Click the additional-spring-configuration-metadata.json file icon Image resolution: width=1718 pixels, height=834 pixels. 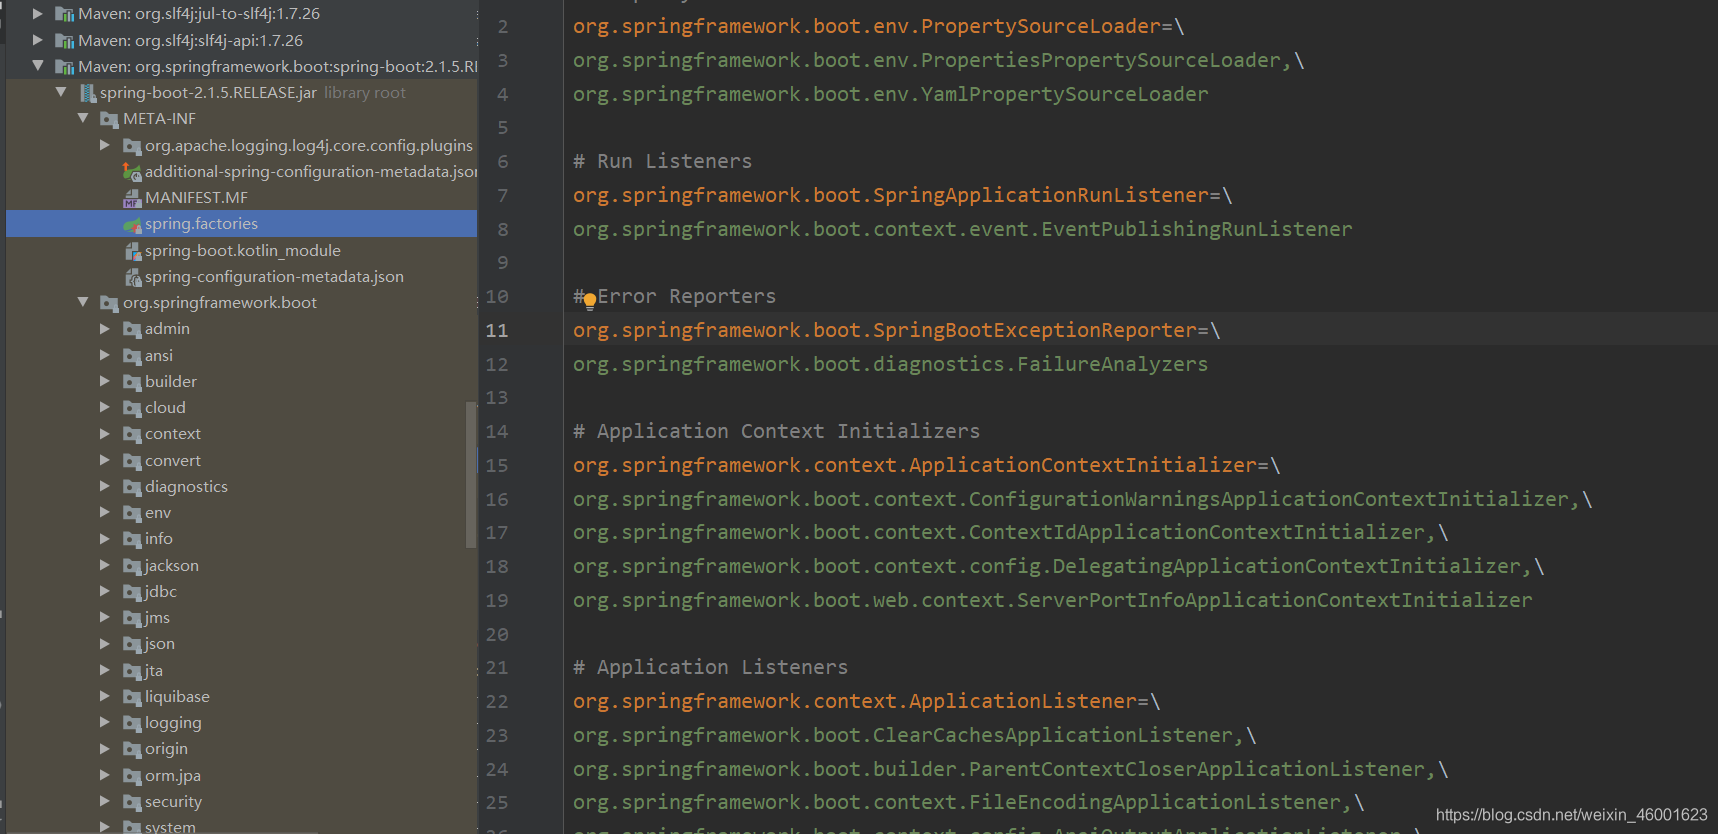[132, 172]
